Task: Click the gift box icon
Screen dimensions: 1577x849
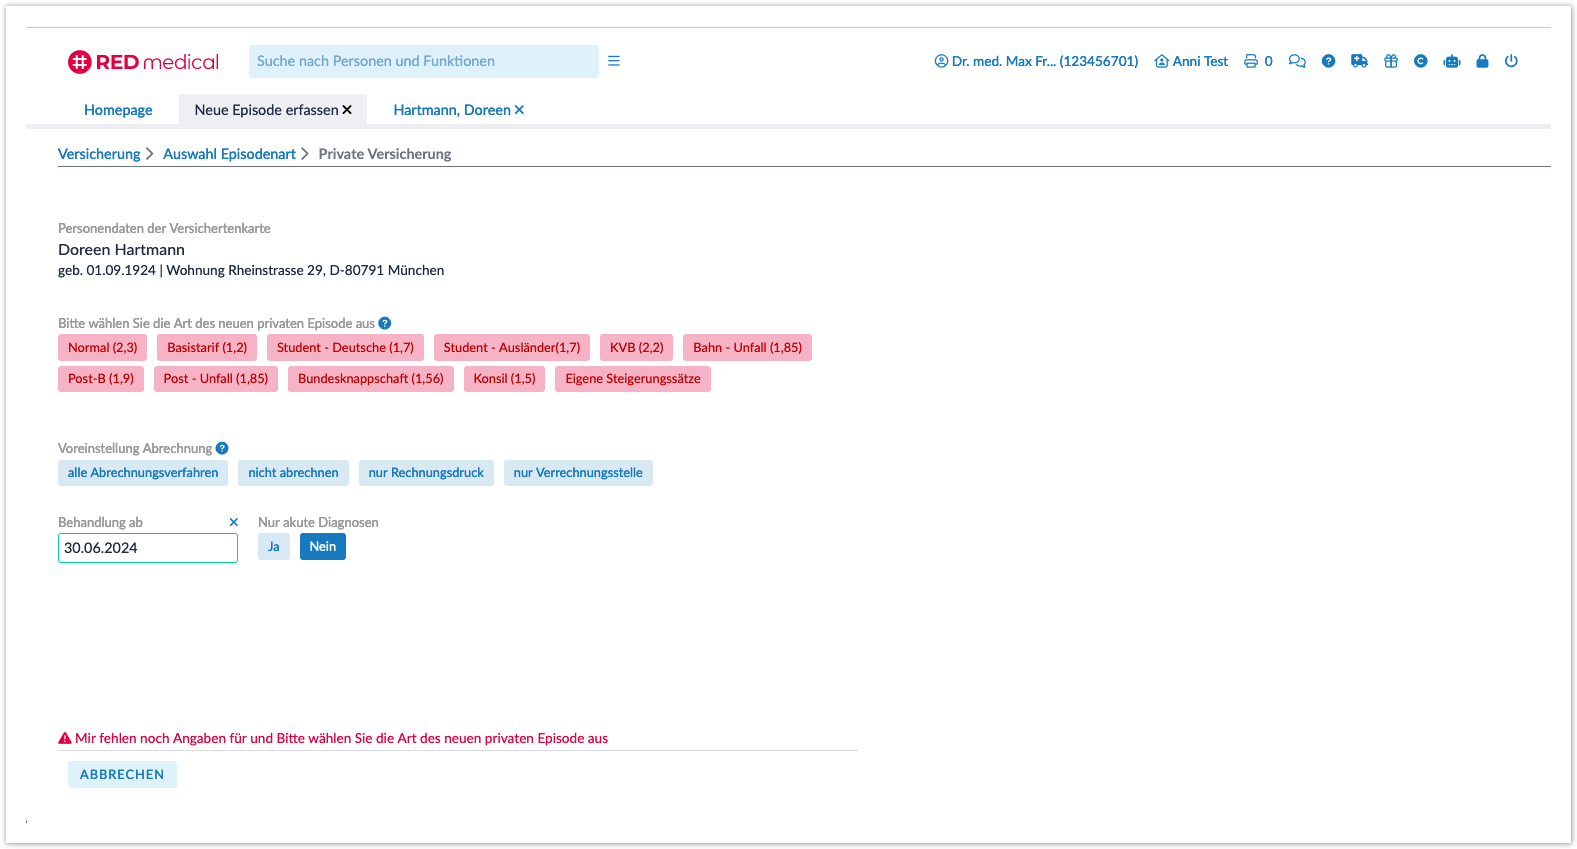Action: tap(1390, 61)
